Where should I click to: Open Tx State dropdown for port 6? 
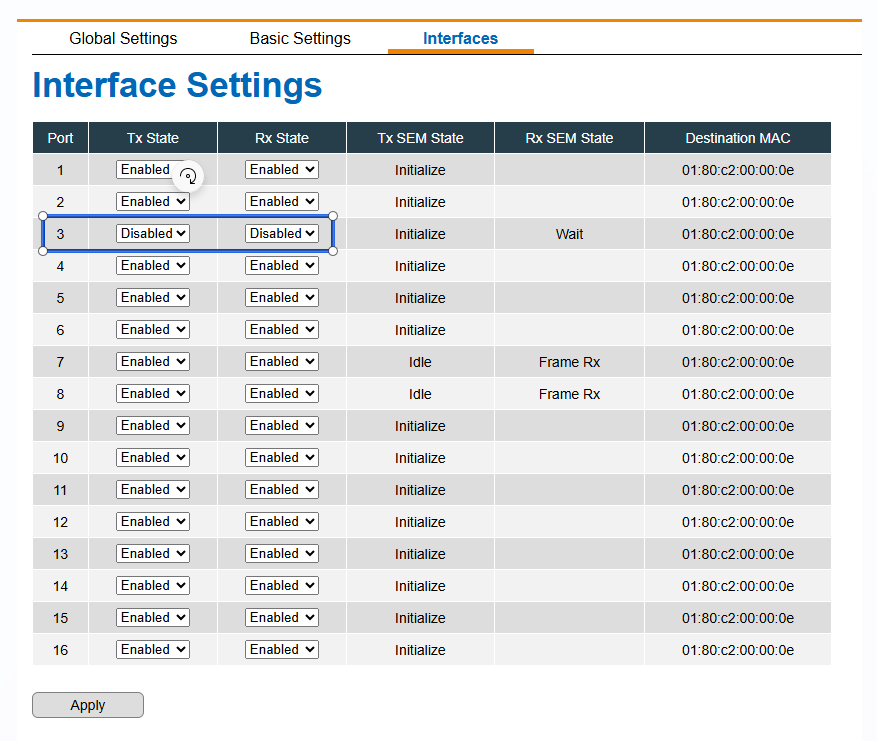[x=153, y=329]
